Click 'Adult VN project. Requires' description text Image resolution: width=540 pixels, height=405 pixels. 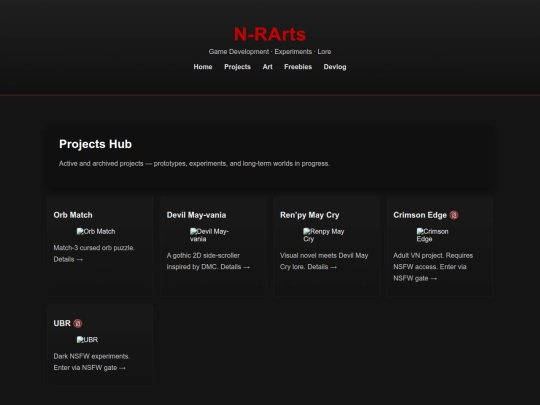click(x=433, y=256)
